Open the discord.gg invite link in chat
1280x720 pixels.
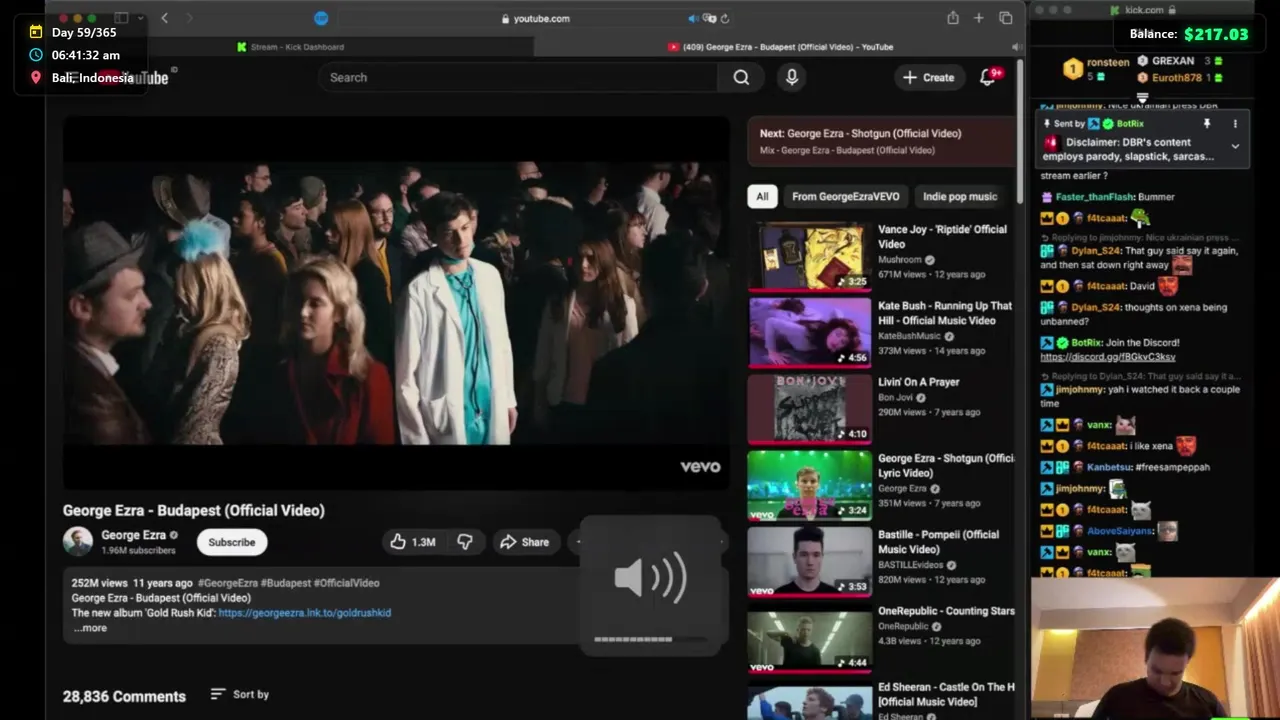(x=1108, y=357)
